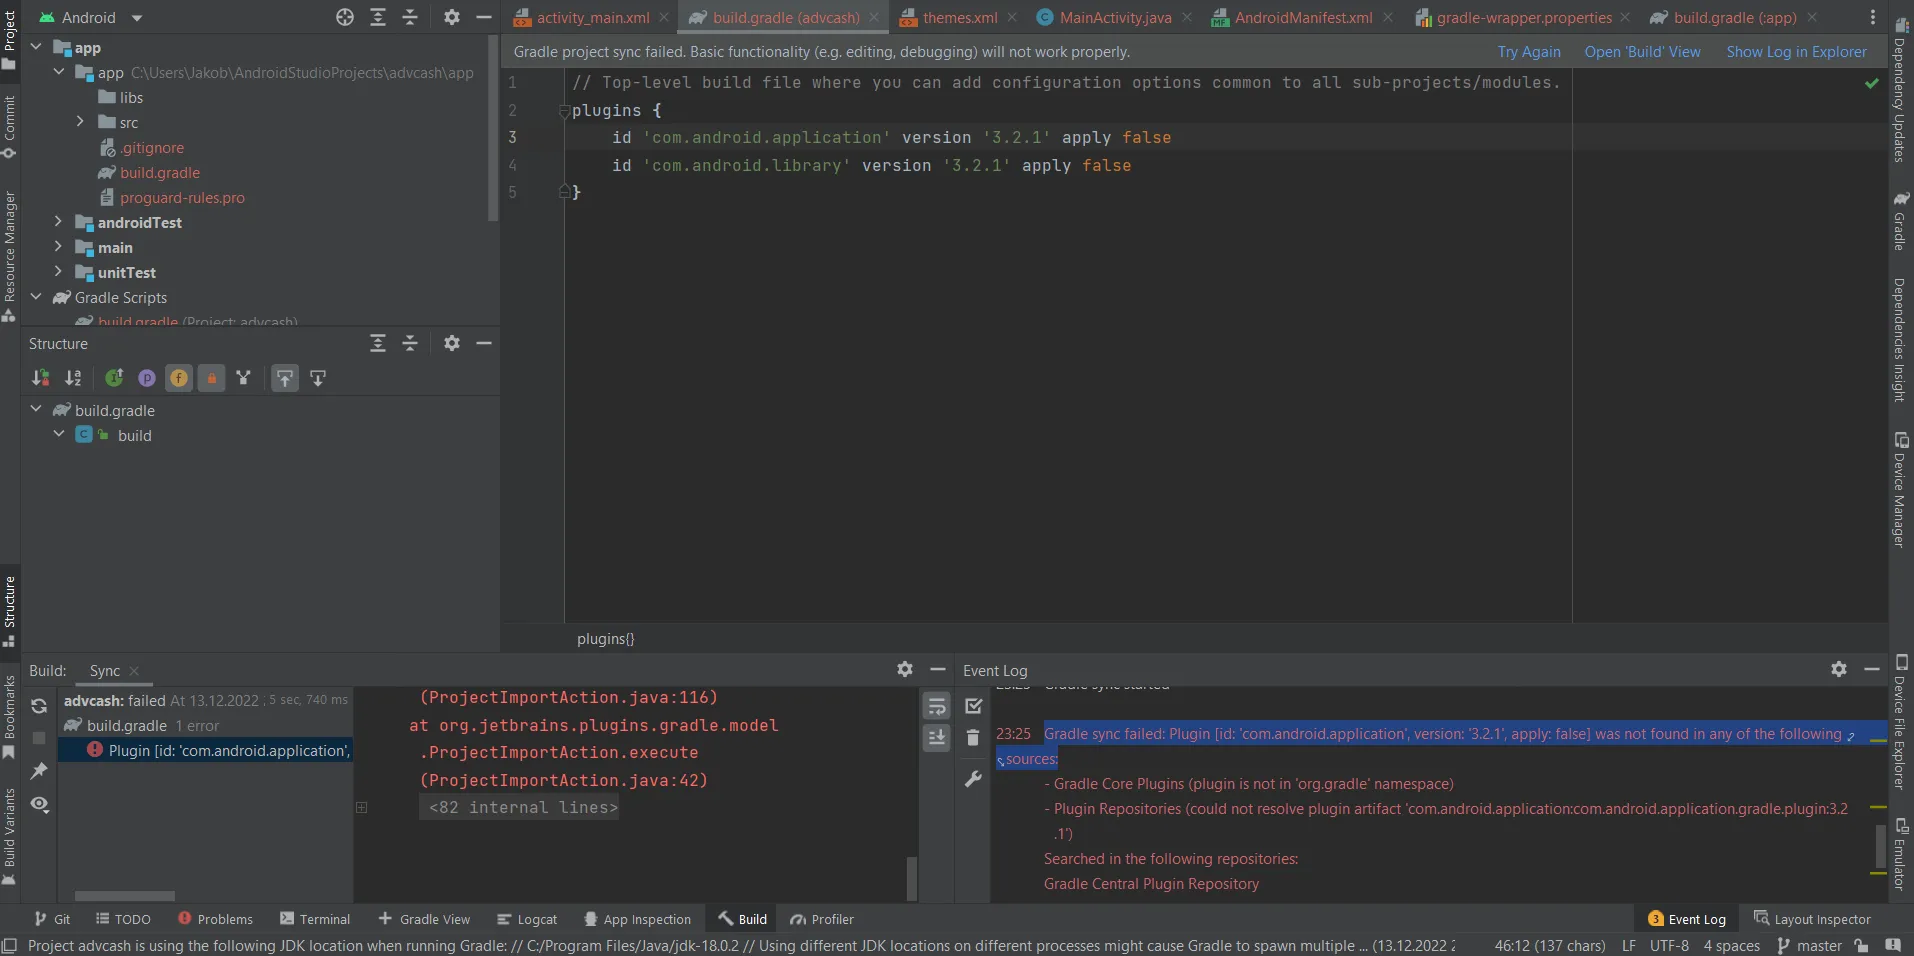Click the Try Again link

click(x=1528, y=52)
